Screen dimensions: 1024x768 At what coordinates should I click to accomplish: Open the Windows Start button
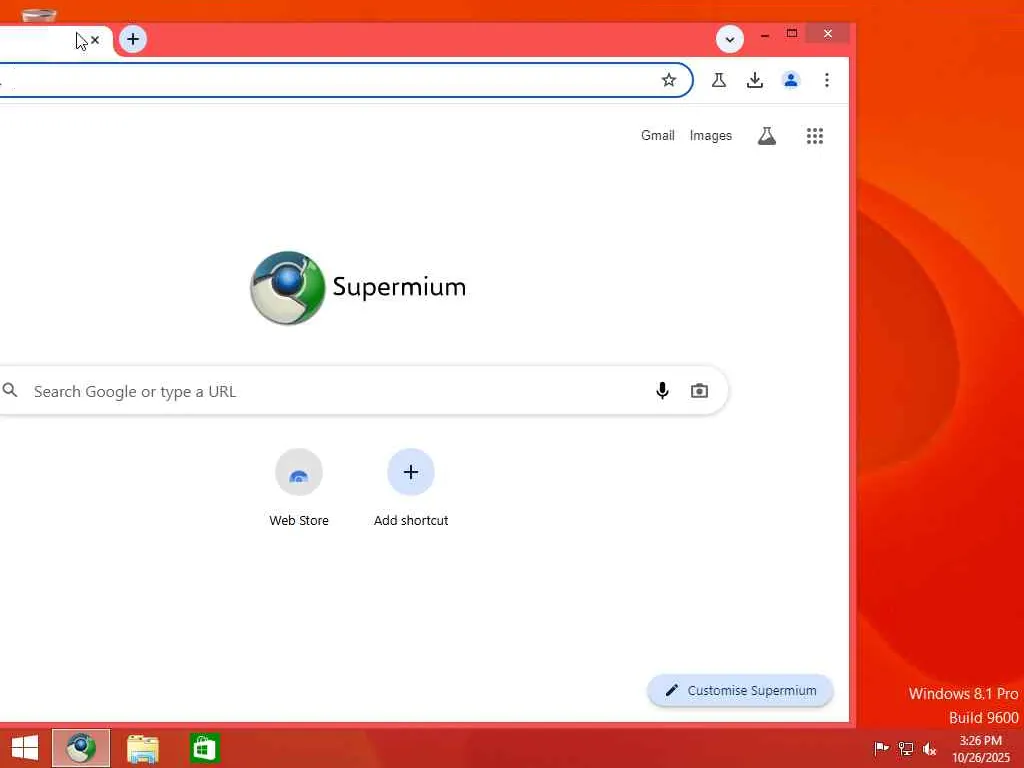pos(25,748)
